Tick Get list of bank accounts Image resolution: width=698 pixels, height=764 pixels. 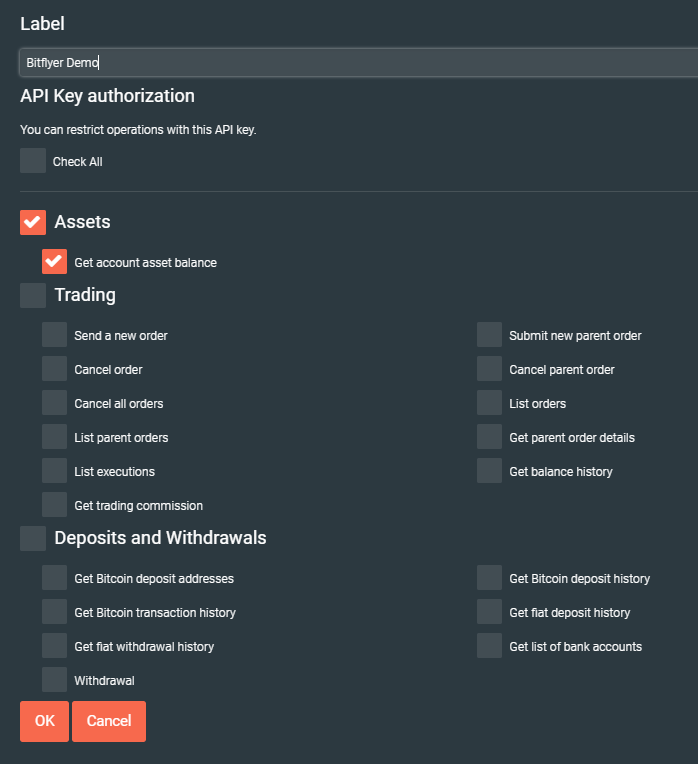pyautogui.click(x=490, y=646)
